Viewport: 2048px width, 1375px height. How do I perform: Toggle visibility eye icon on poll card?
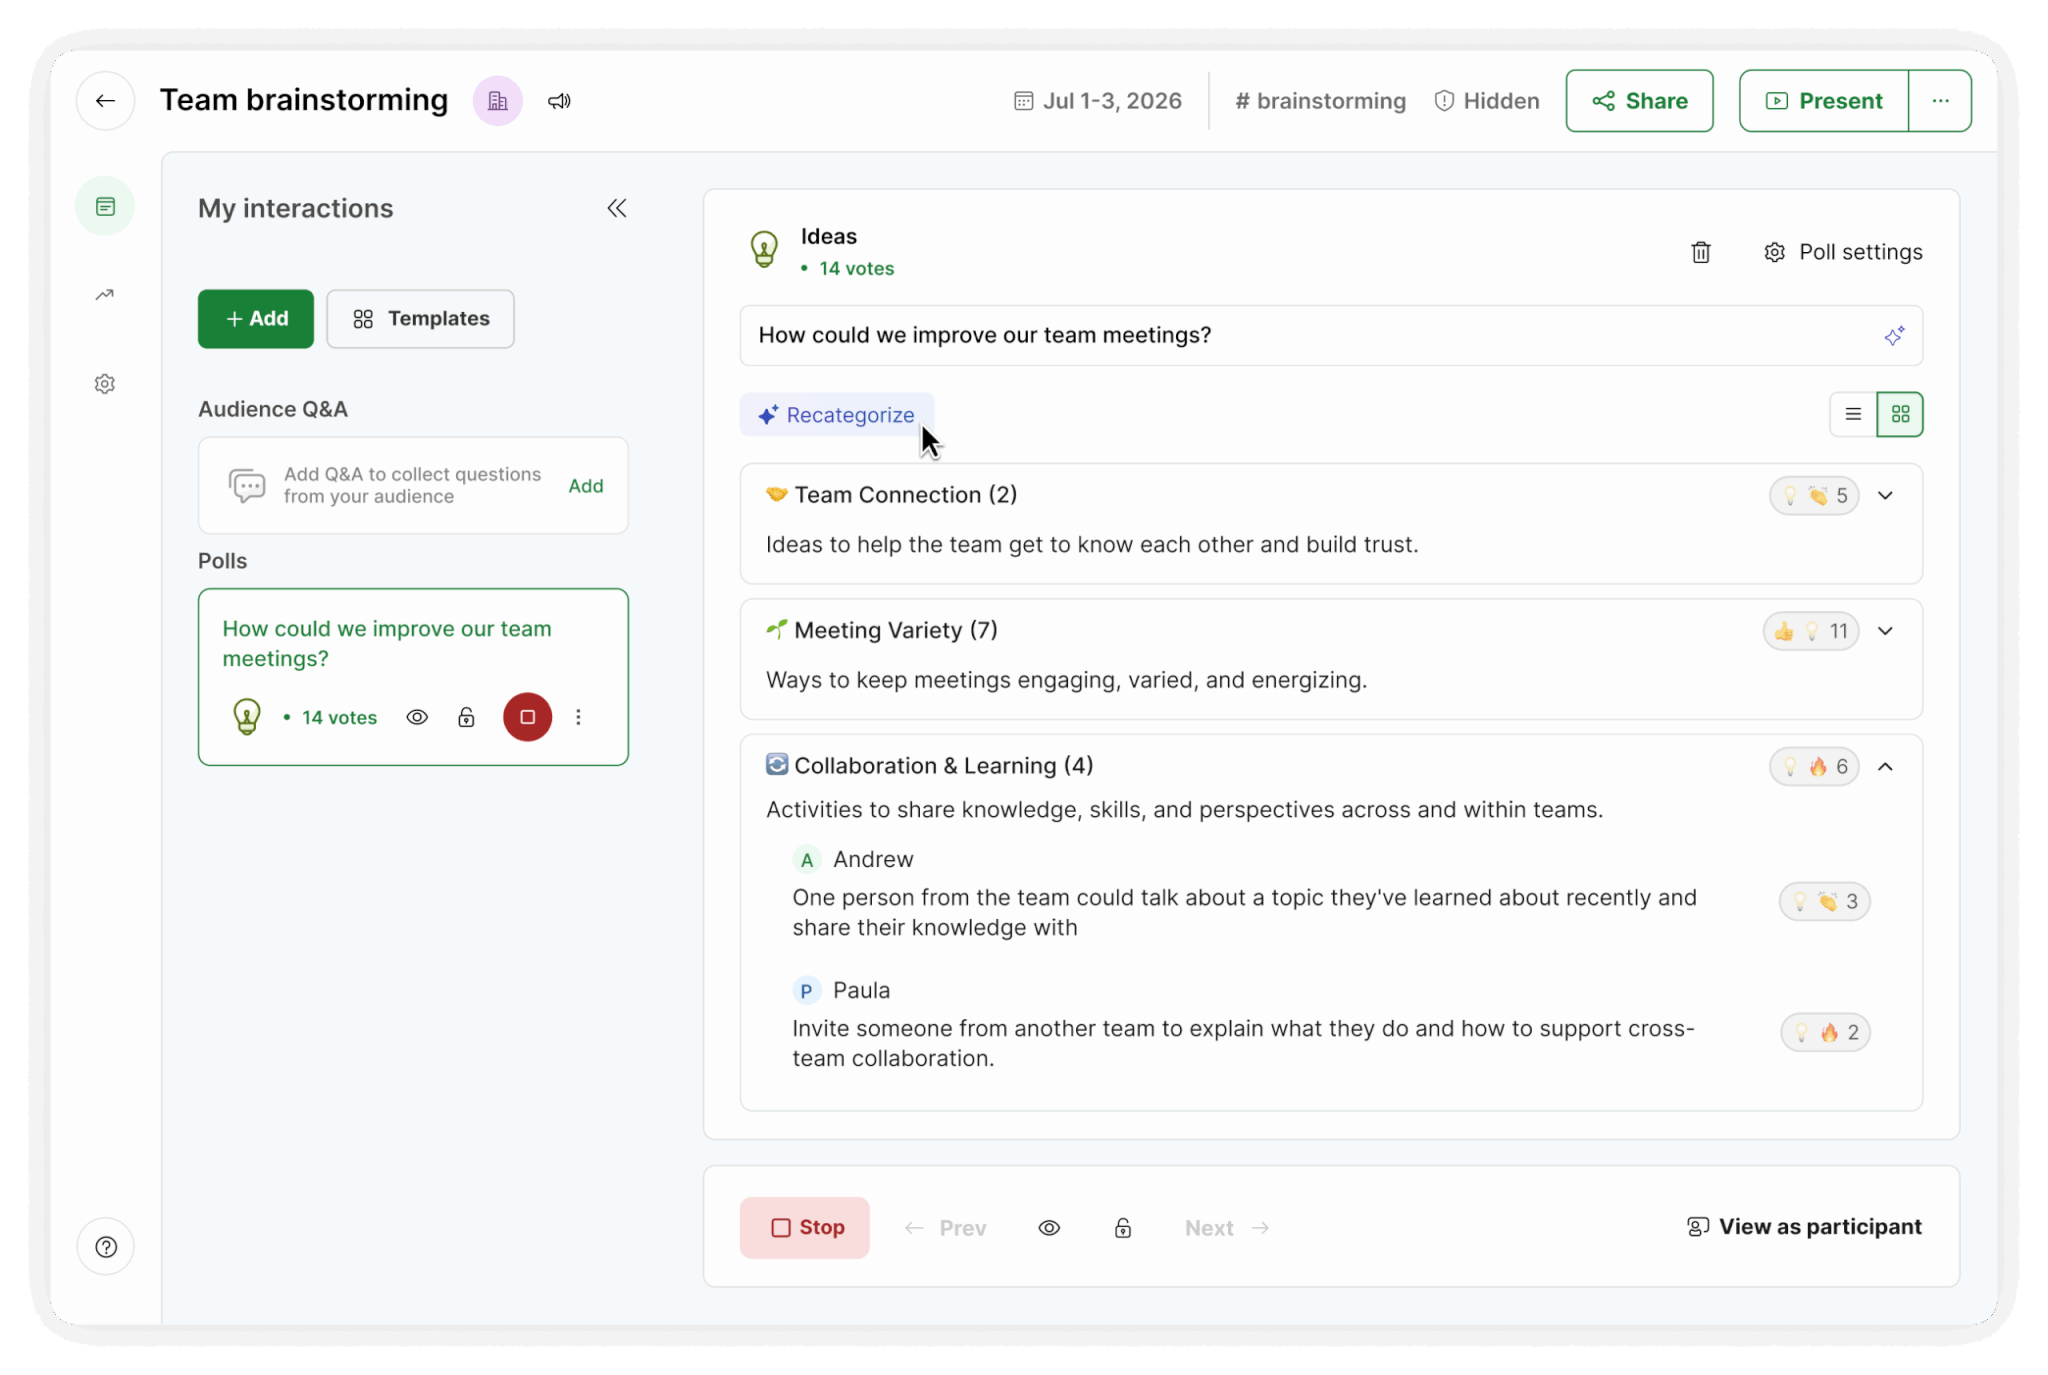pyautogui.click(x=417, y=717)
